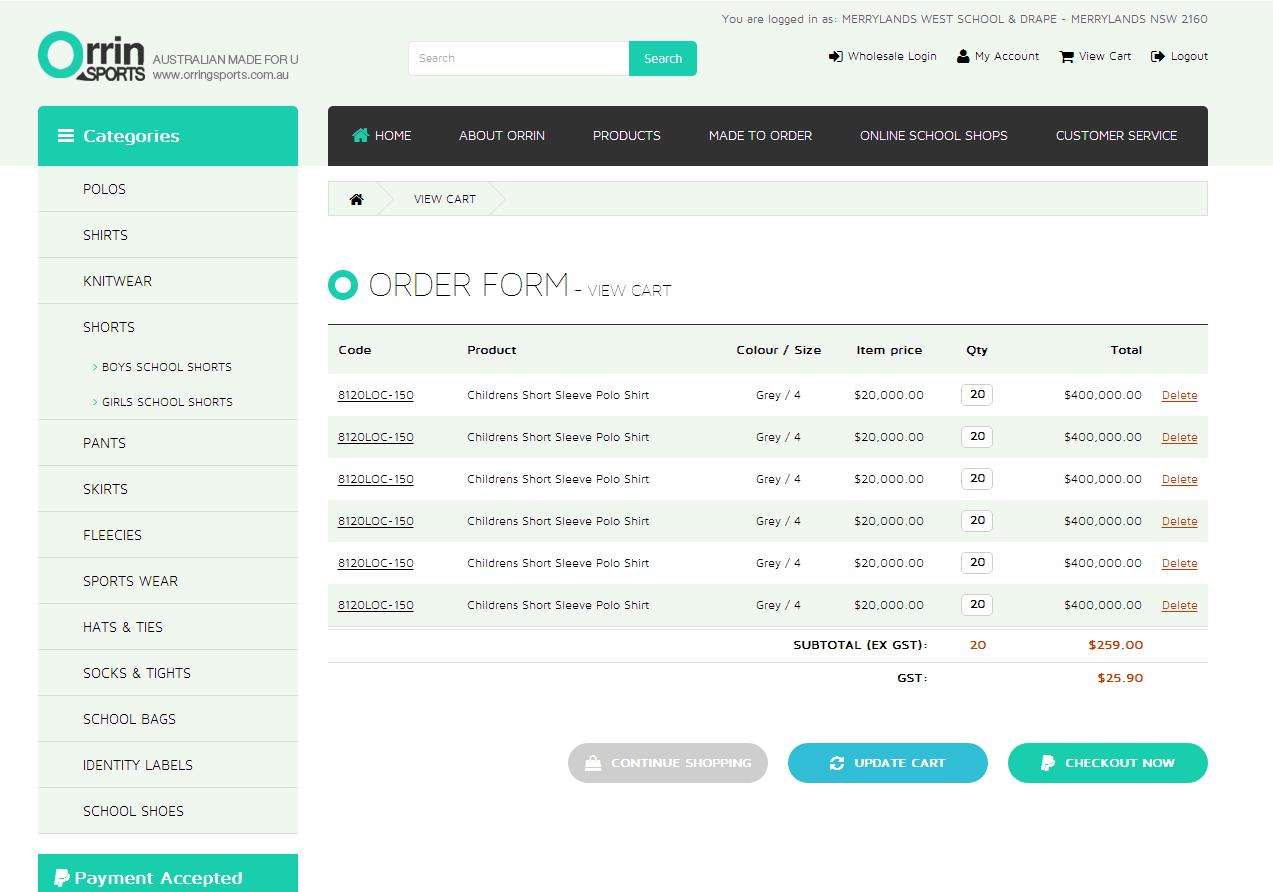Click the Wholesale Login arrow icon
Viewport: 1273px width, 892px height.
coord(835,56)
